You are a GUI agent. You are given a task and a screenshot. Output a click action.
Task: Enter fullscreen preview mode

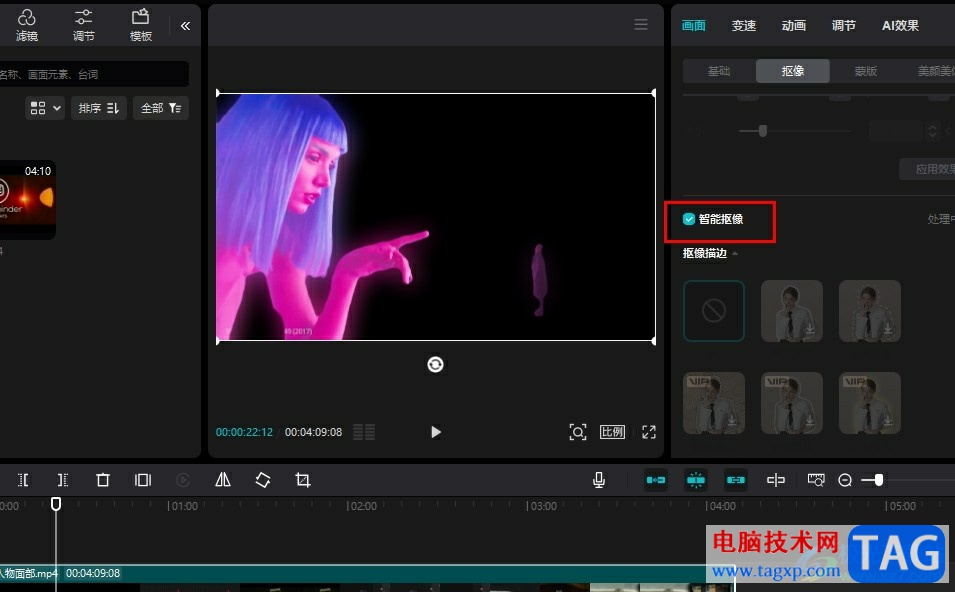coord(649,432)
